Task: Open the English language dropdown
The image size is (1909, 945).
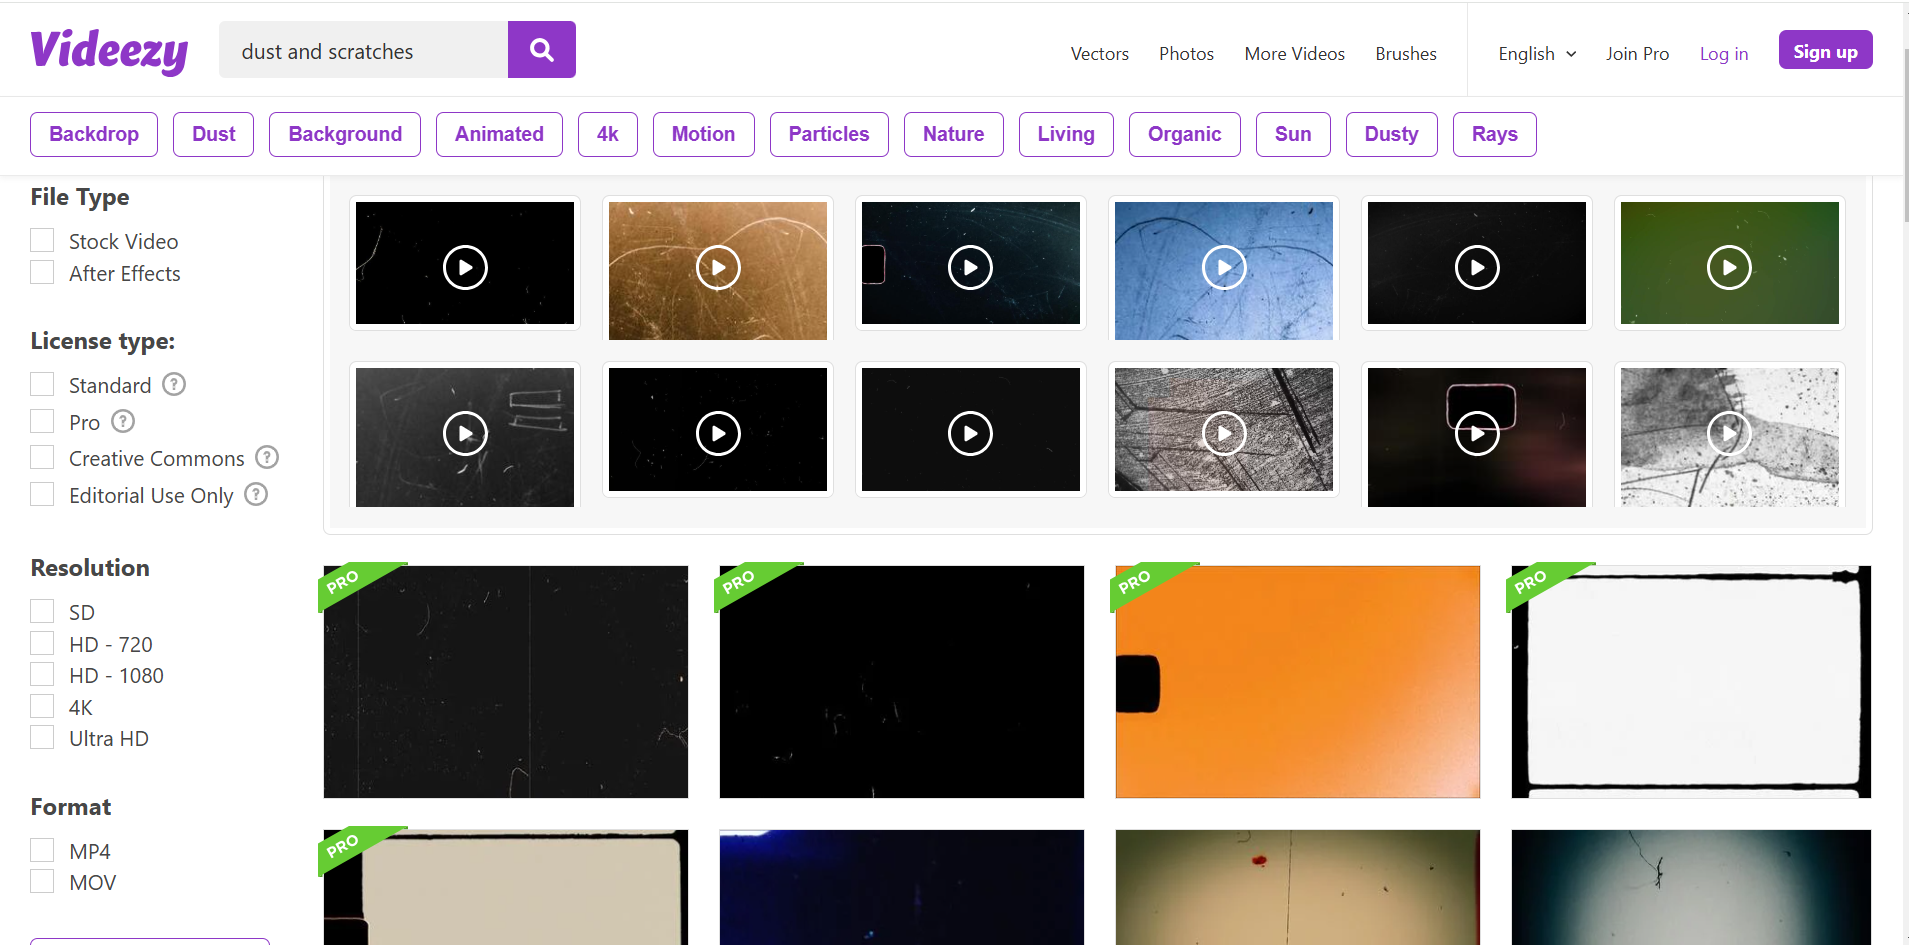Action: [x=1536, y=54]
